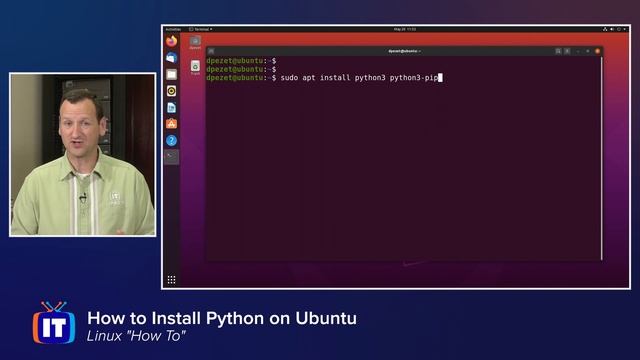Open LibreOffice Writer from the dock

point(171,107)
